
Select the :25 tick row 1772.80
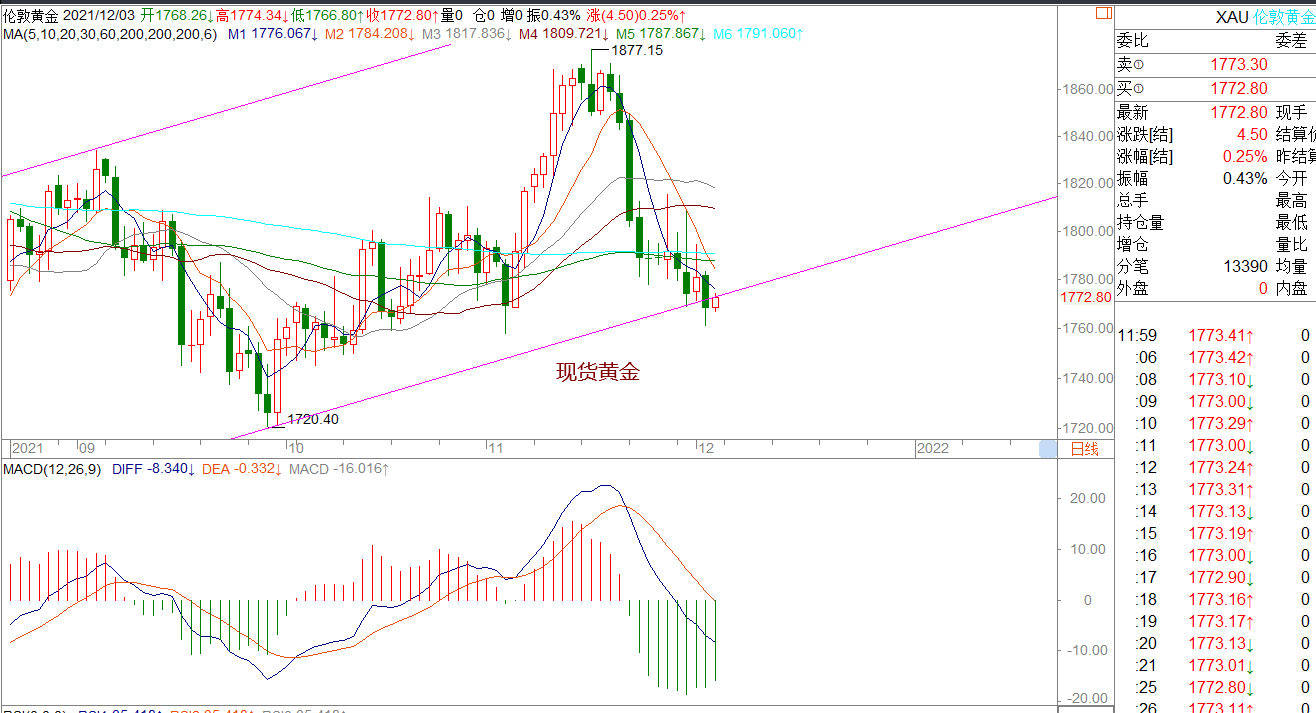[x=1216, y=687]
